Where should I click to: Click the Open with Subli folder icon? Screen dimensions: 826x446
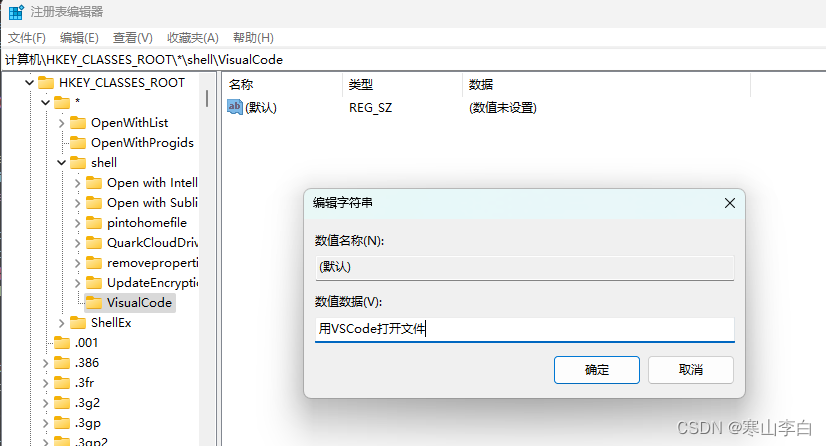(x=94, y=203)
